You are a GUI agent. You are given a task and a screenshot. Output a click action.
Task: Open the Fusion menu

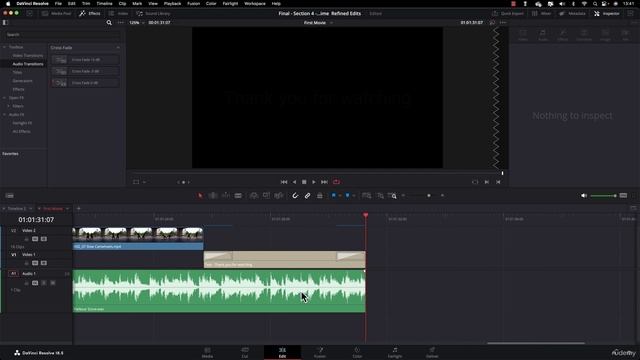point(193,3)
